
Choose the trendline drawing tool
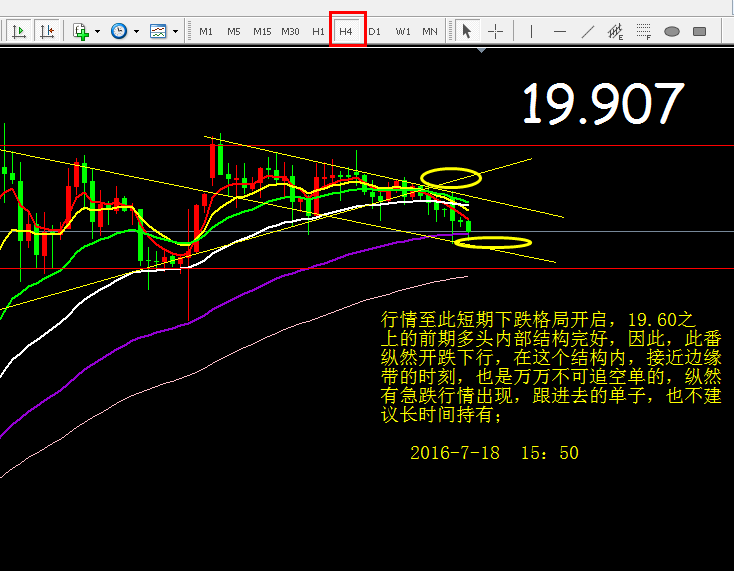[x=588, y=31]
